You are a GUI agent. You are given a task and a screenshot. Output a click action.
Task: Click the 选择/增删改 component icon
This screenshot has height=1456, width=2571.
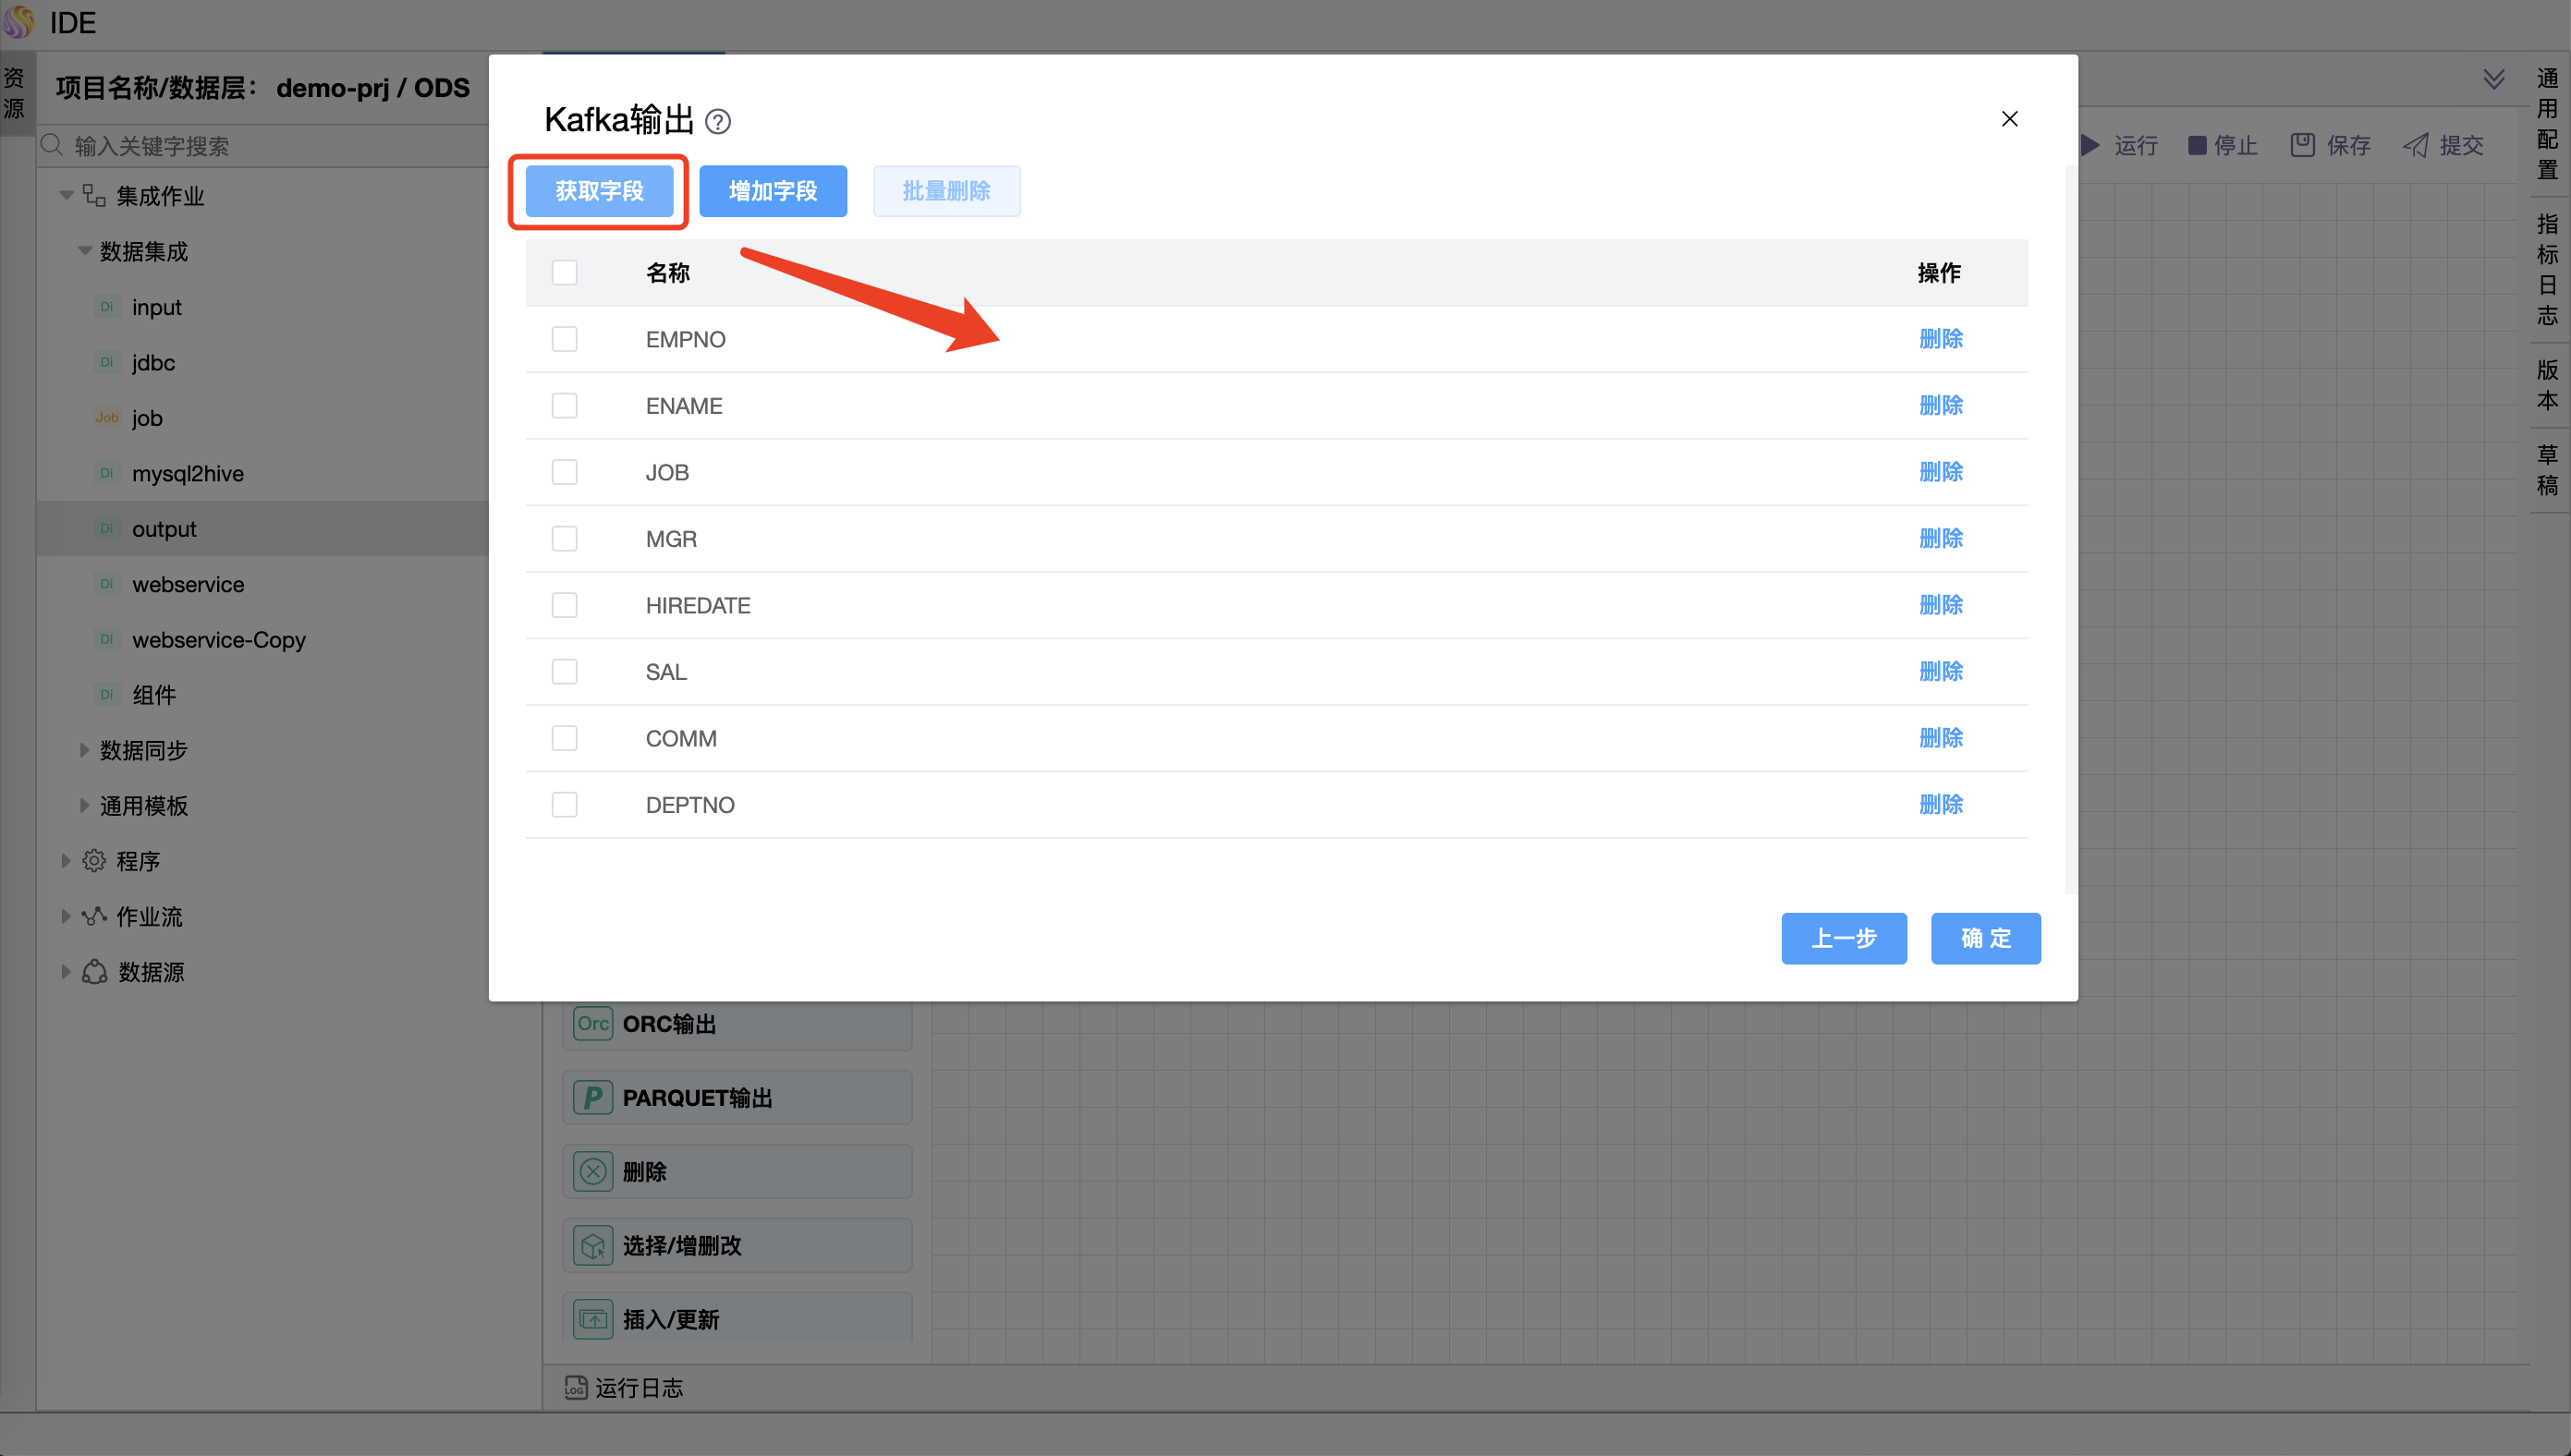[593, 1246]
